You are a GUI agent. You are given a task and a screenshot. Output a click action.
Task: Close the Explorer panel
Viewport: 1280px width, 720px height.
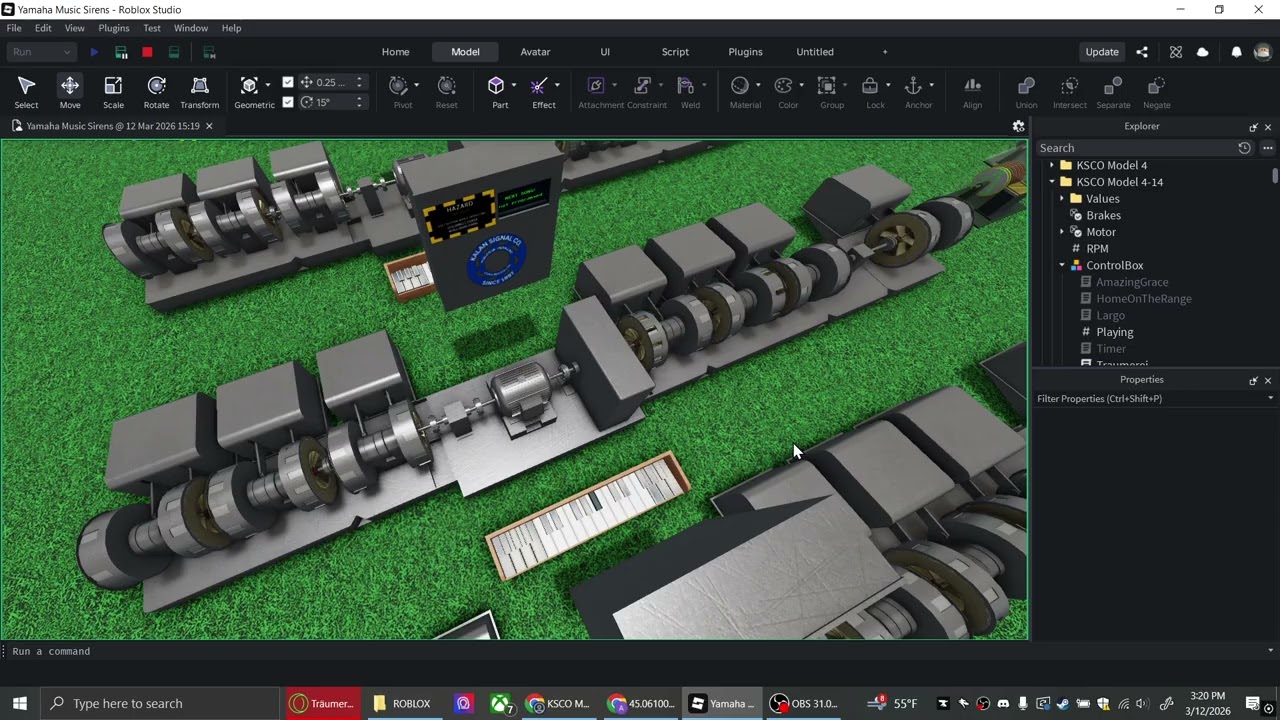click(1268, 127)
